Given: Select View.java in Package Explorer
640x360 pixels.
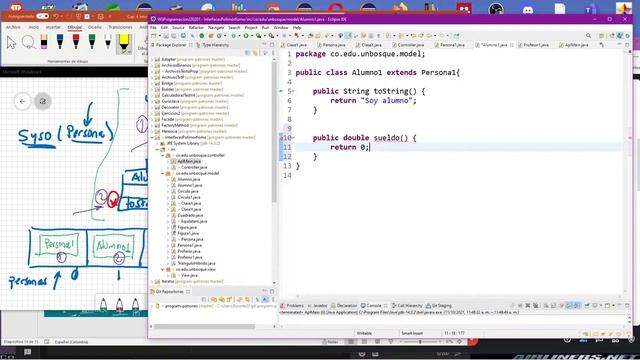Looking at the screenshot, I should (x=189, y=276).
